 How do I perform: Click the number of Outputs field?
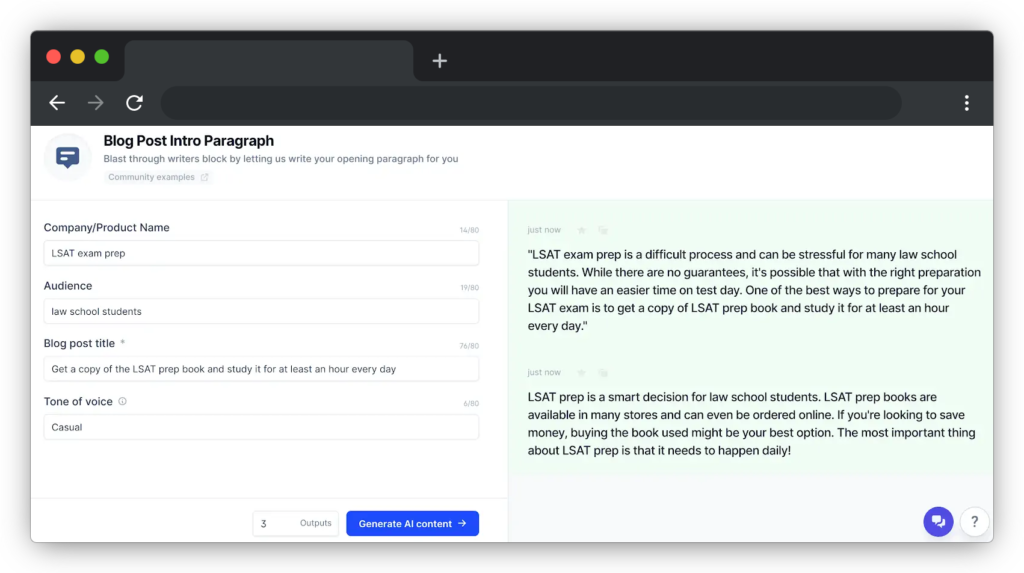click(x=295, y=523)
